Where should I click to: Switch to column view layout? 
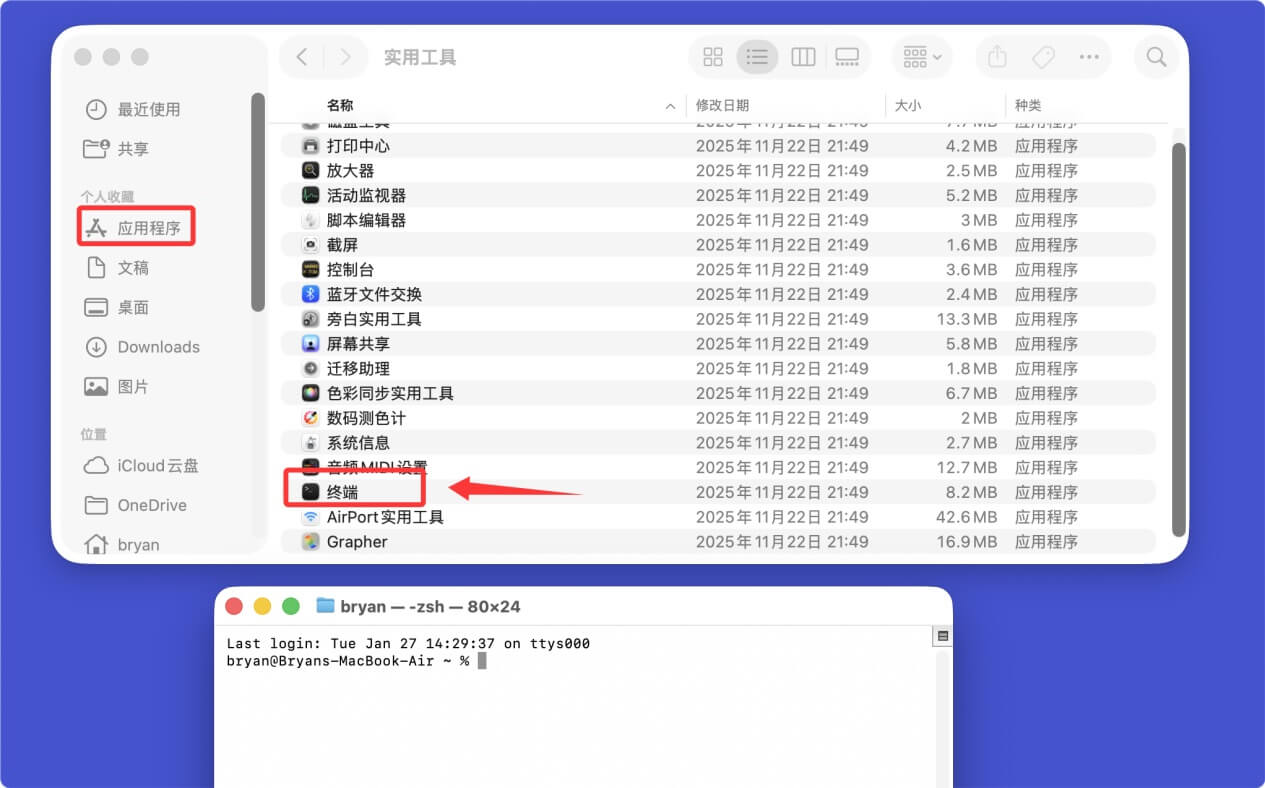point(803,57)
